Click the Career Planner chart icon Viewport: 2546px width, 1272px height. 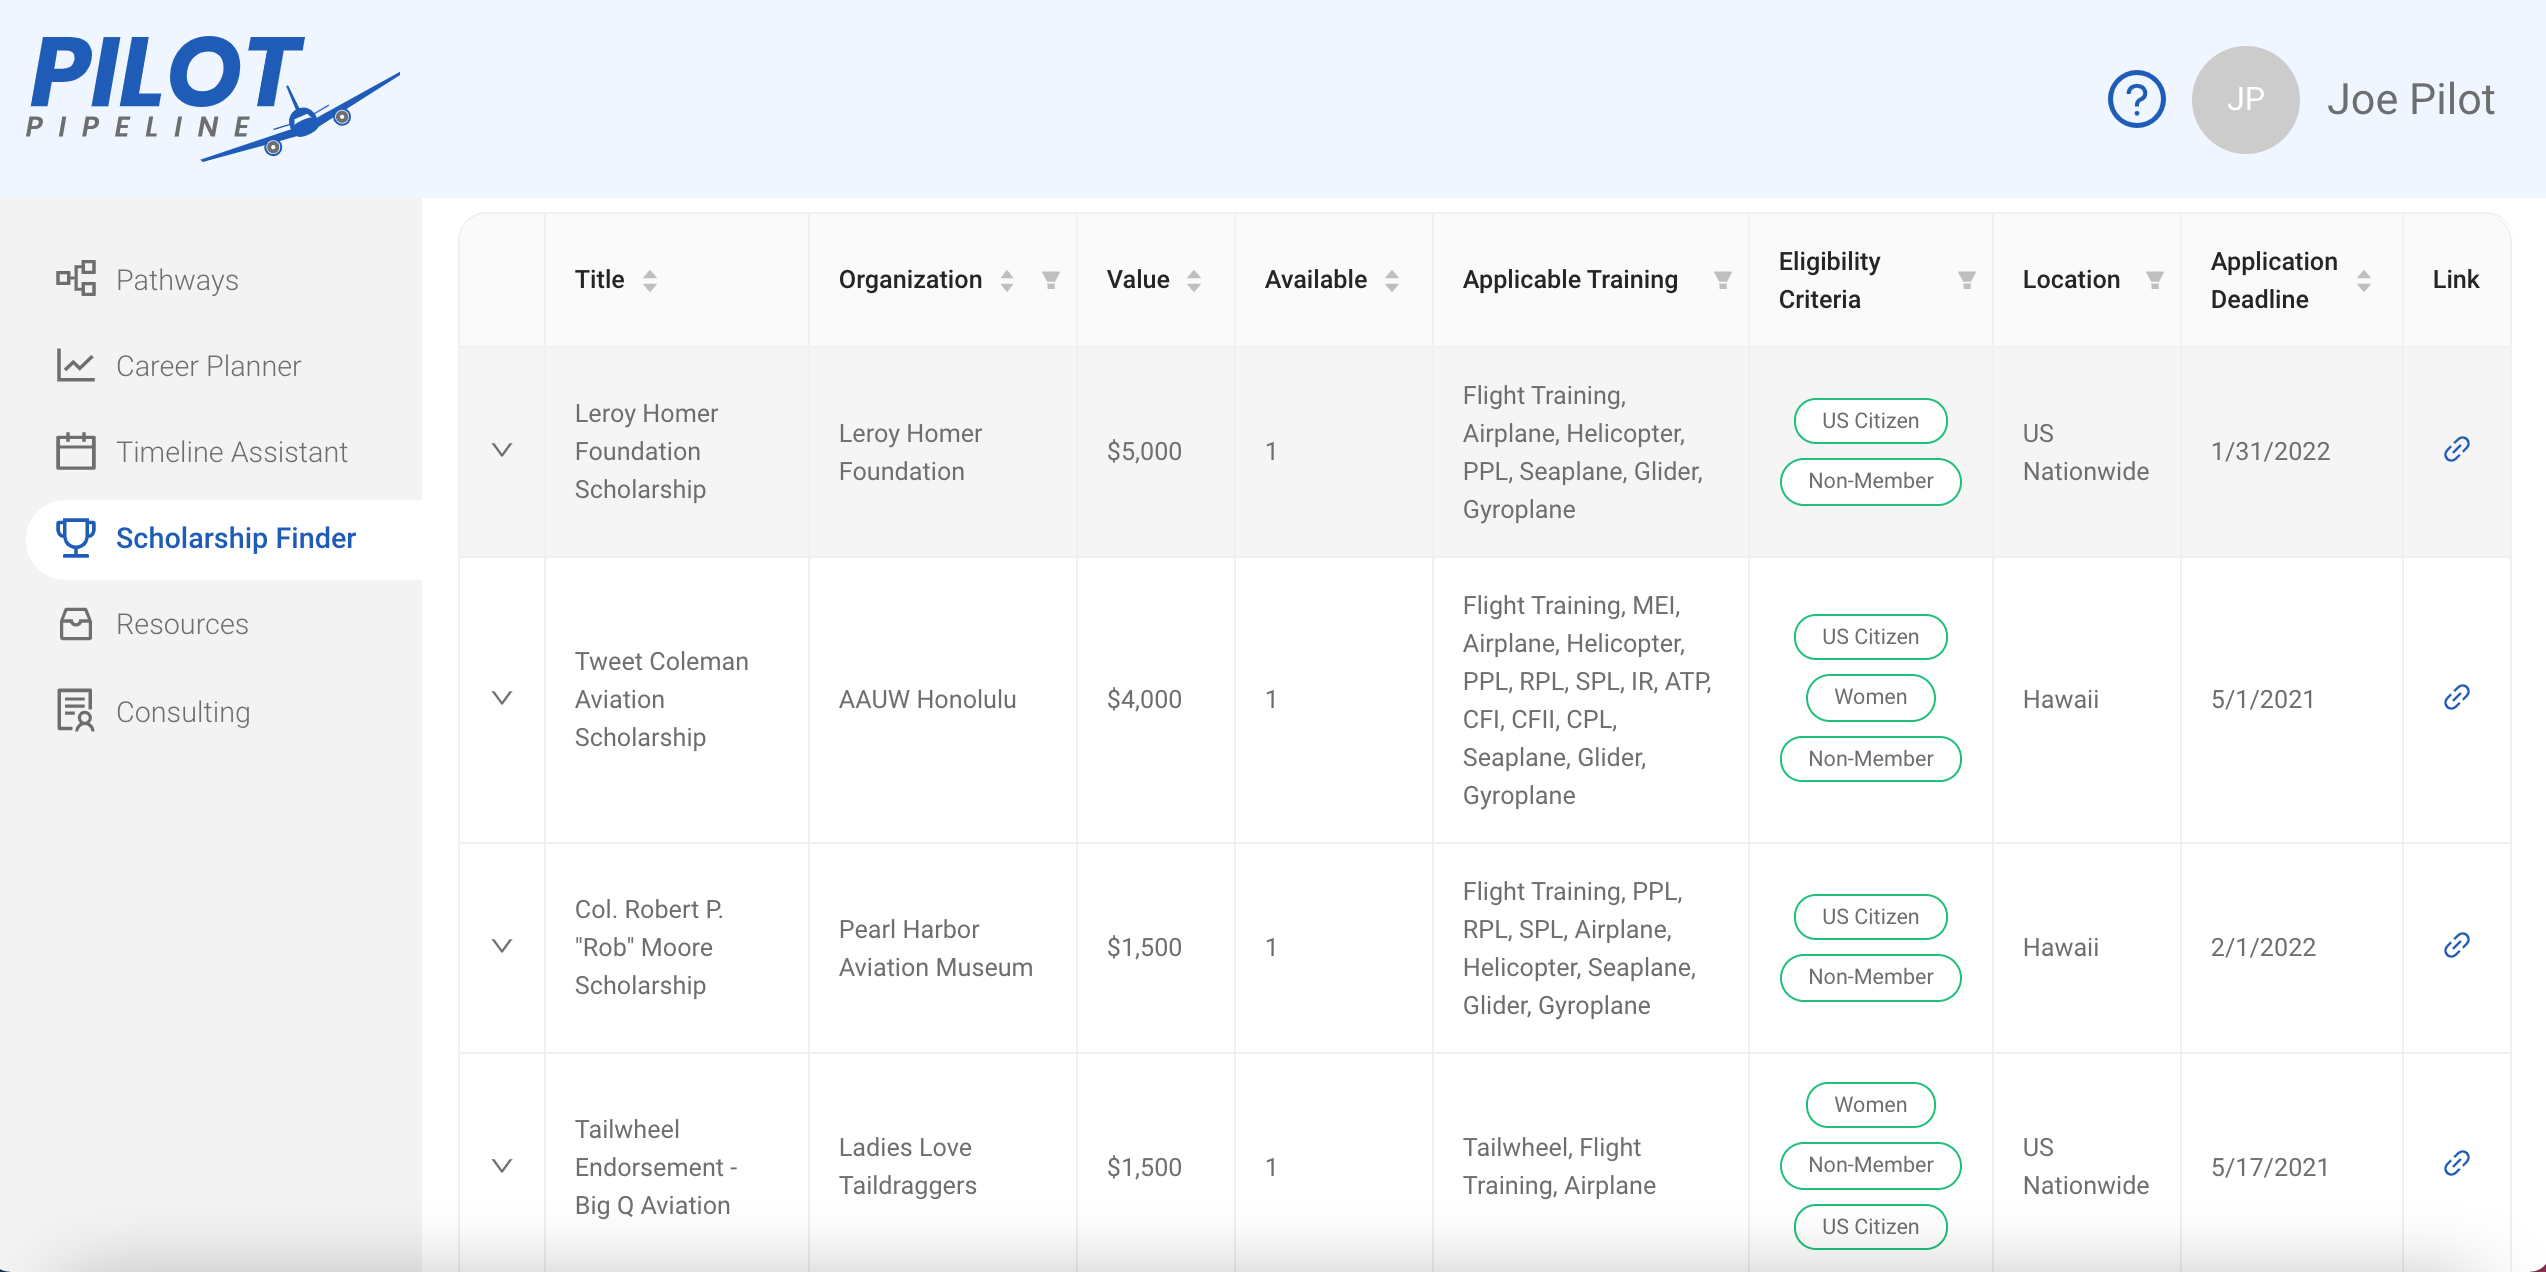click(76, 365)
